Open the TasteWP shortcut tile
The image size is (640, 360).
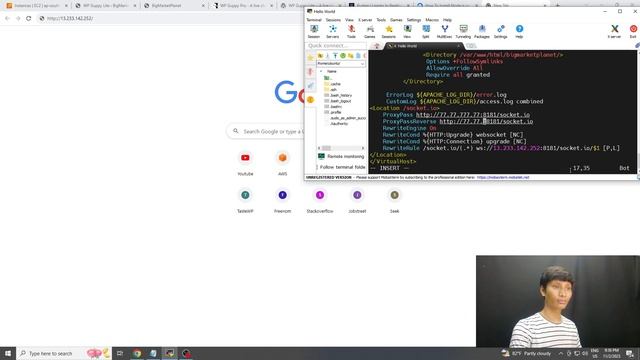245,201
